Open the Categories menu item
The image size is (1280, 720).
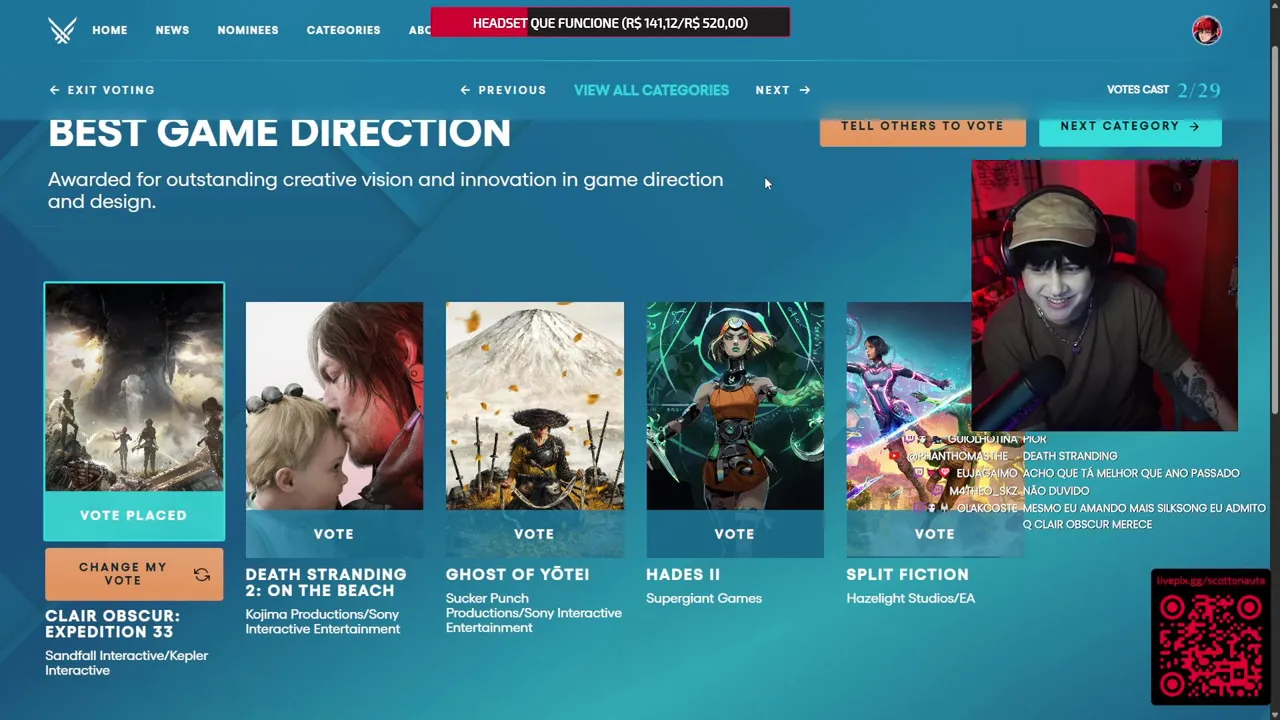343,30
